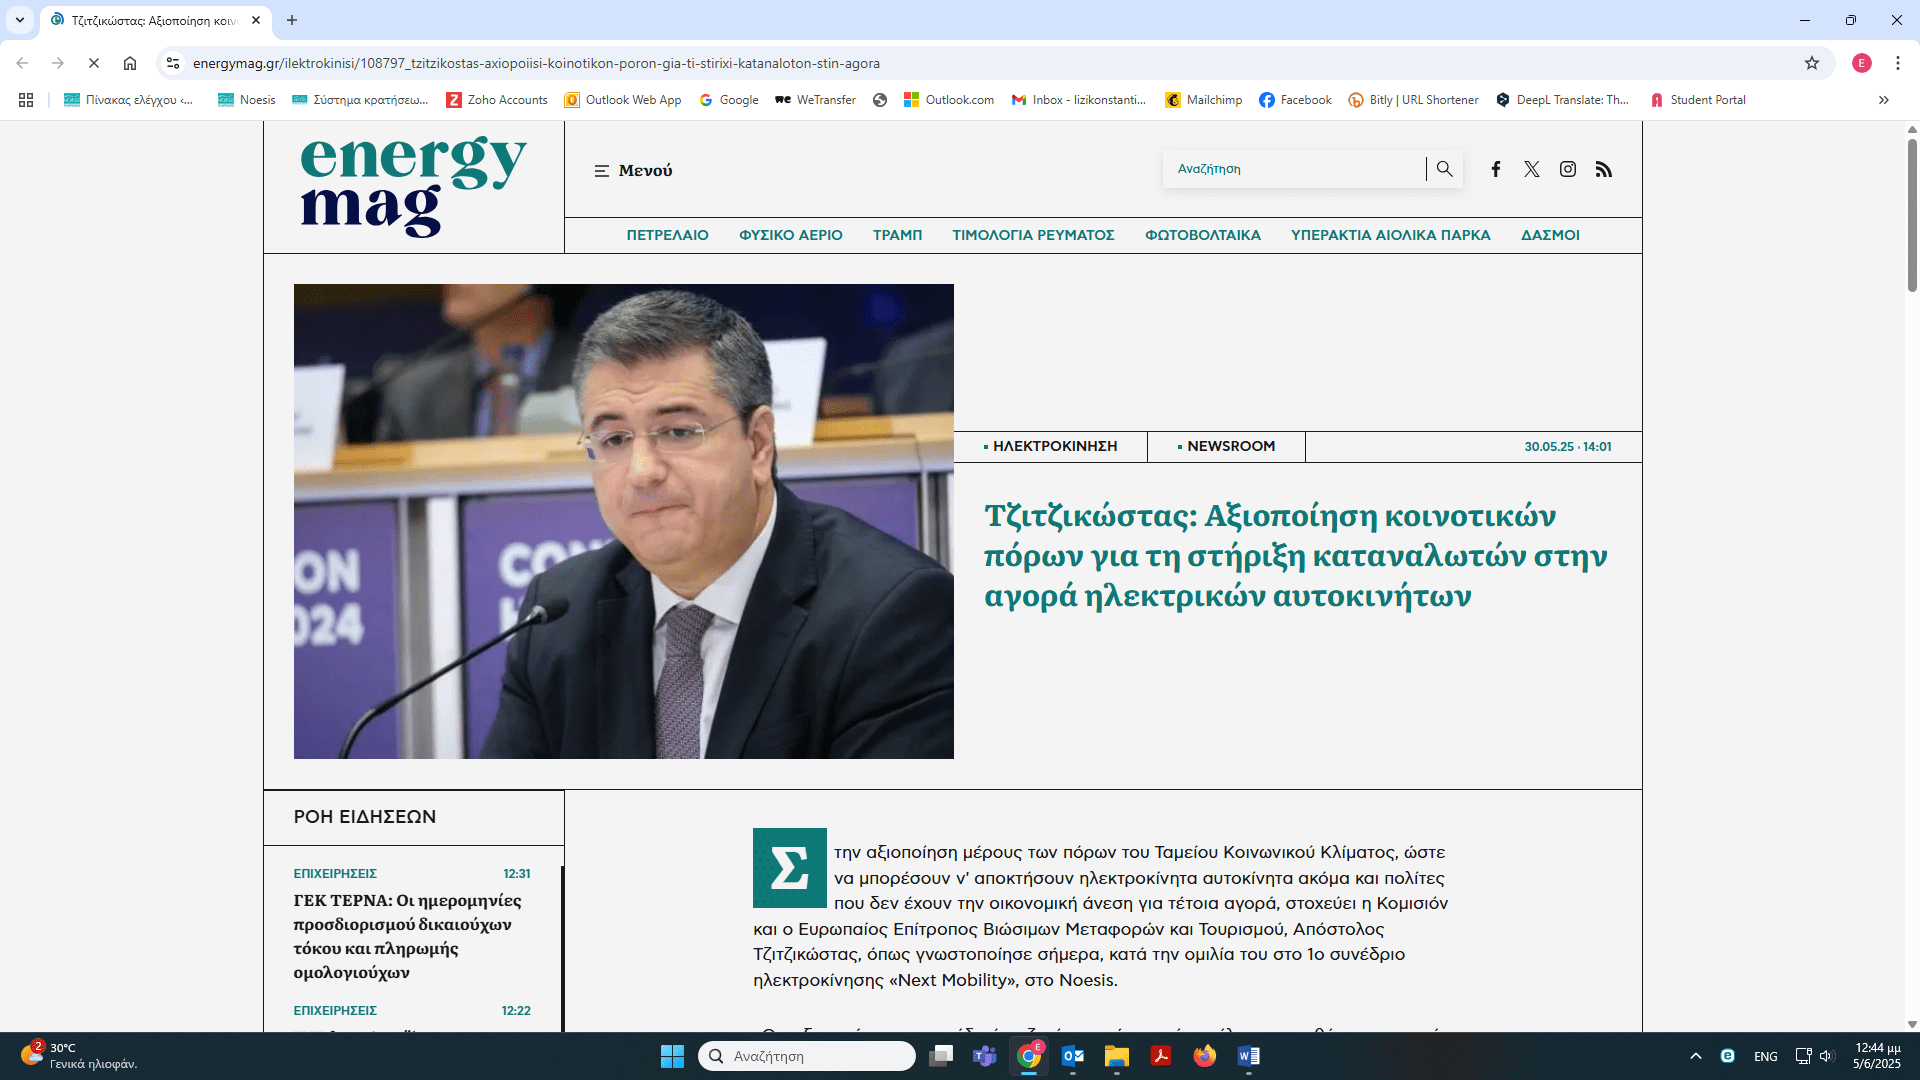Viewport: 1920px width, 1080px height.
Task: Bookmark this page with star icon
Action: (x=1811, y=63)
